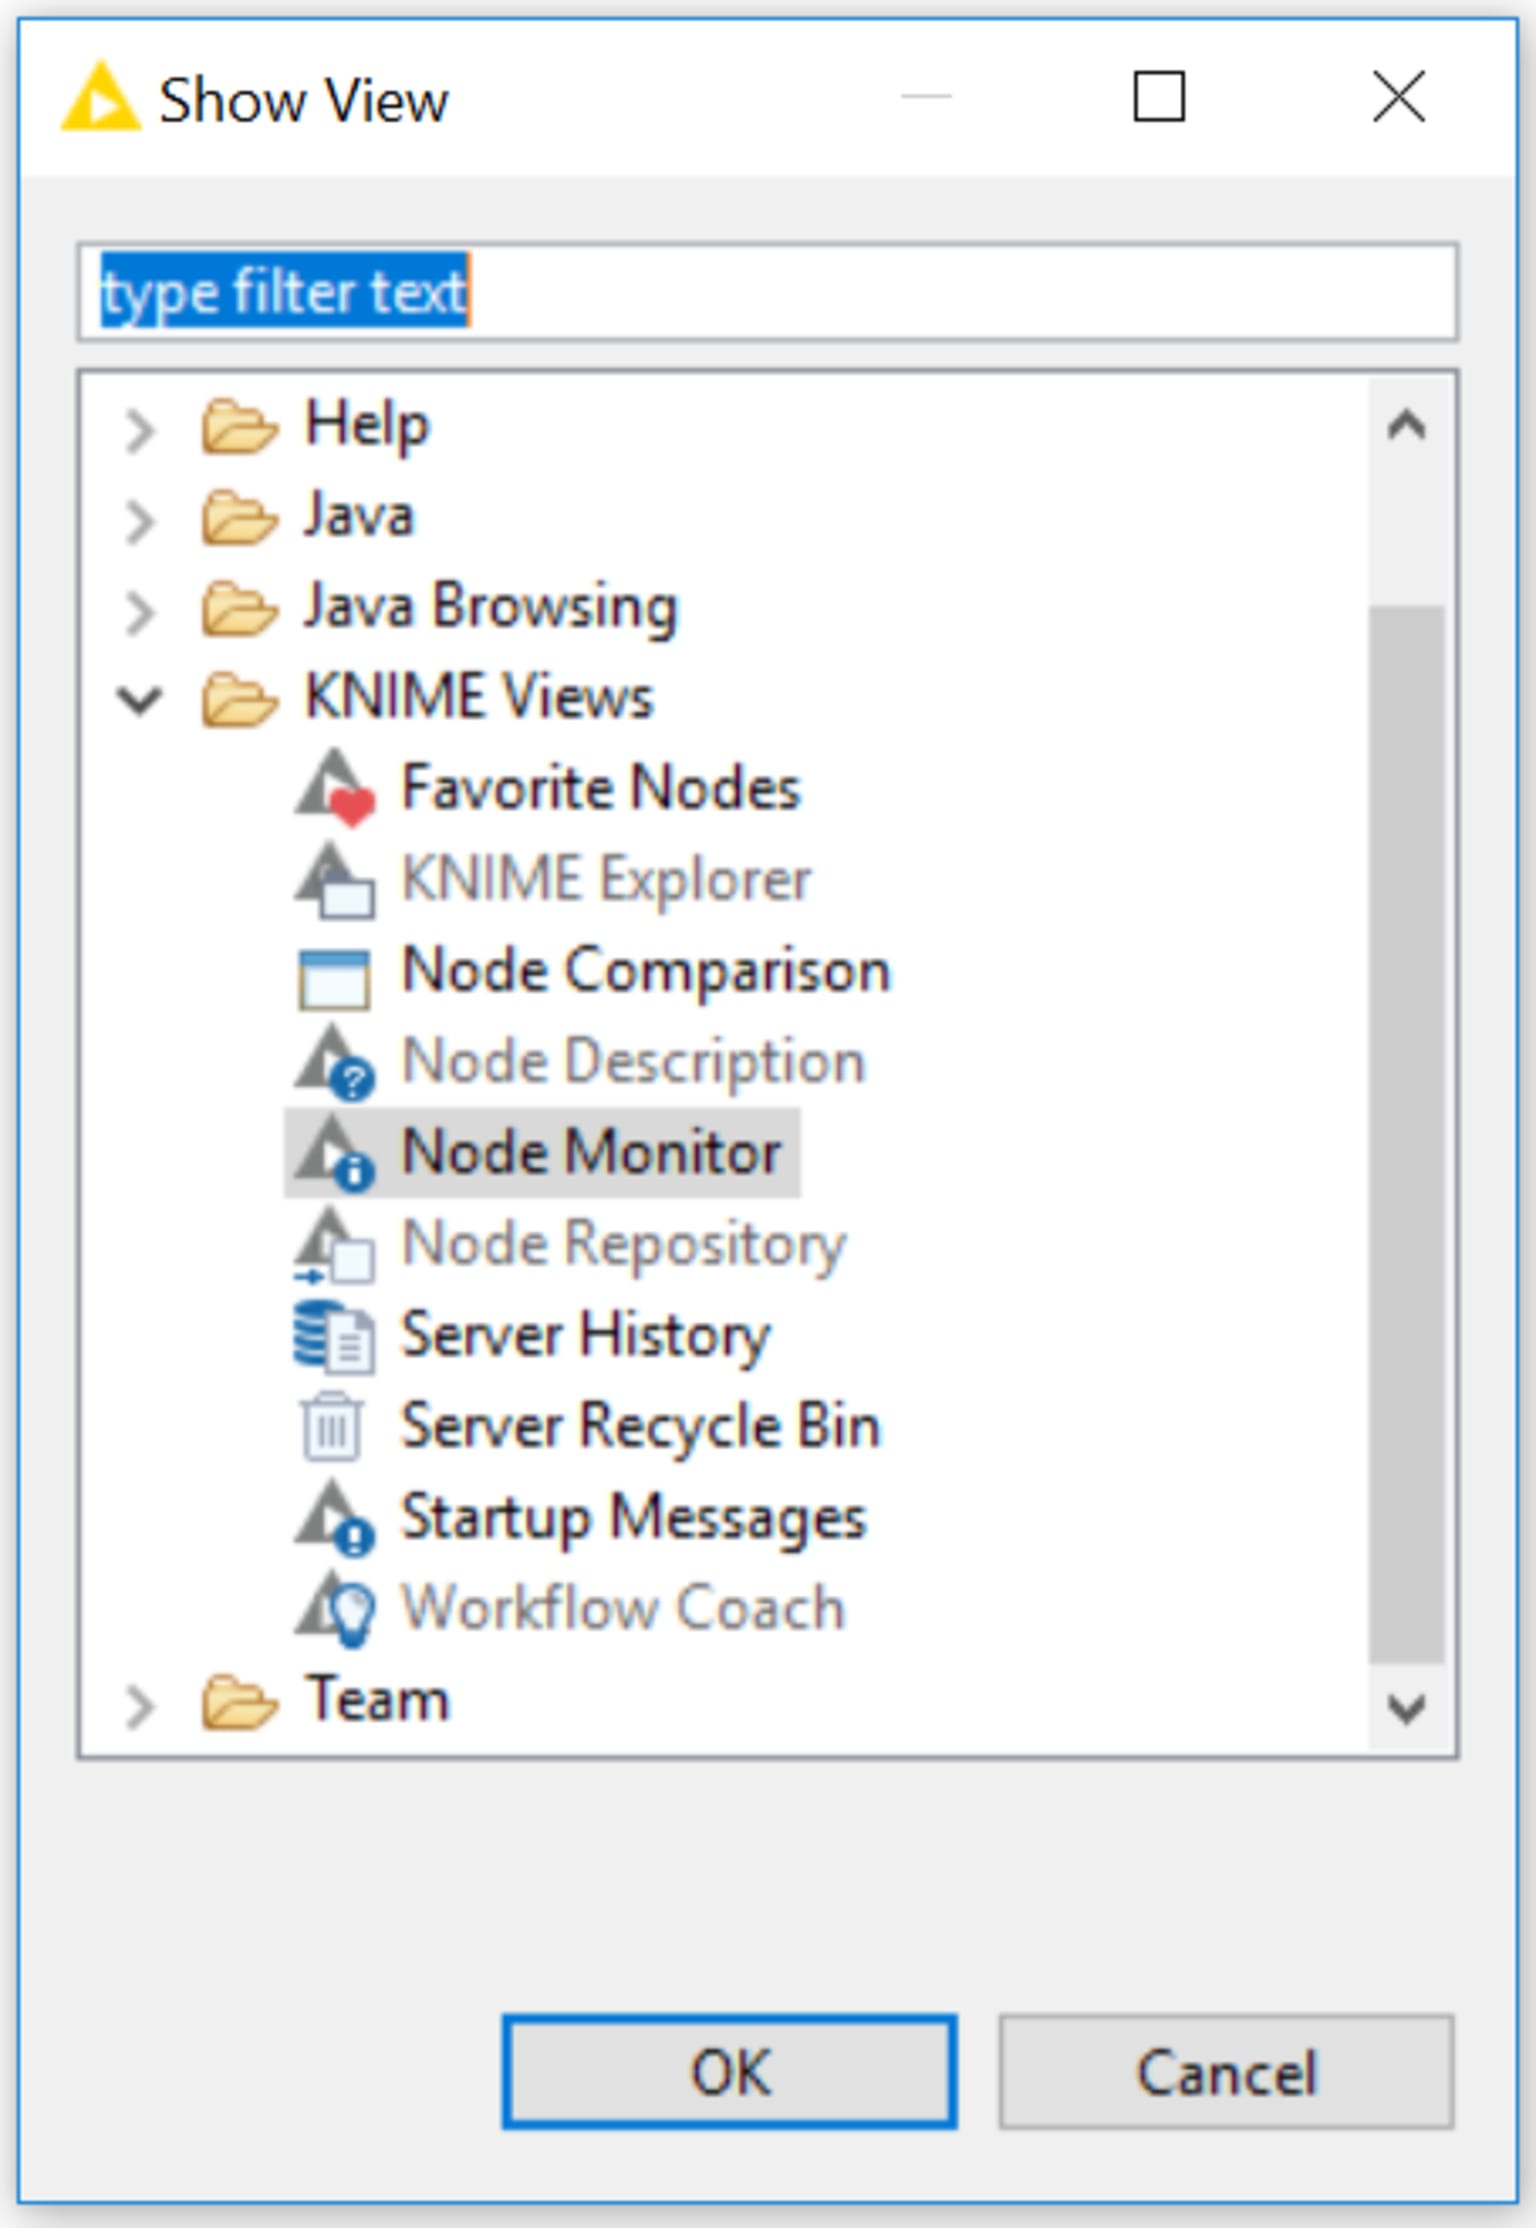Click the Node Description question-mark icon

336,1062
